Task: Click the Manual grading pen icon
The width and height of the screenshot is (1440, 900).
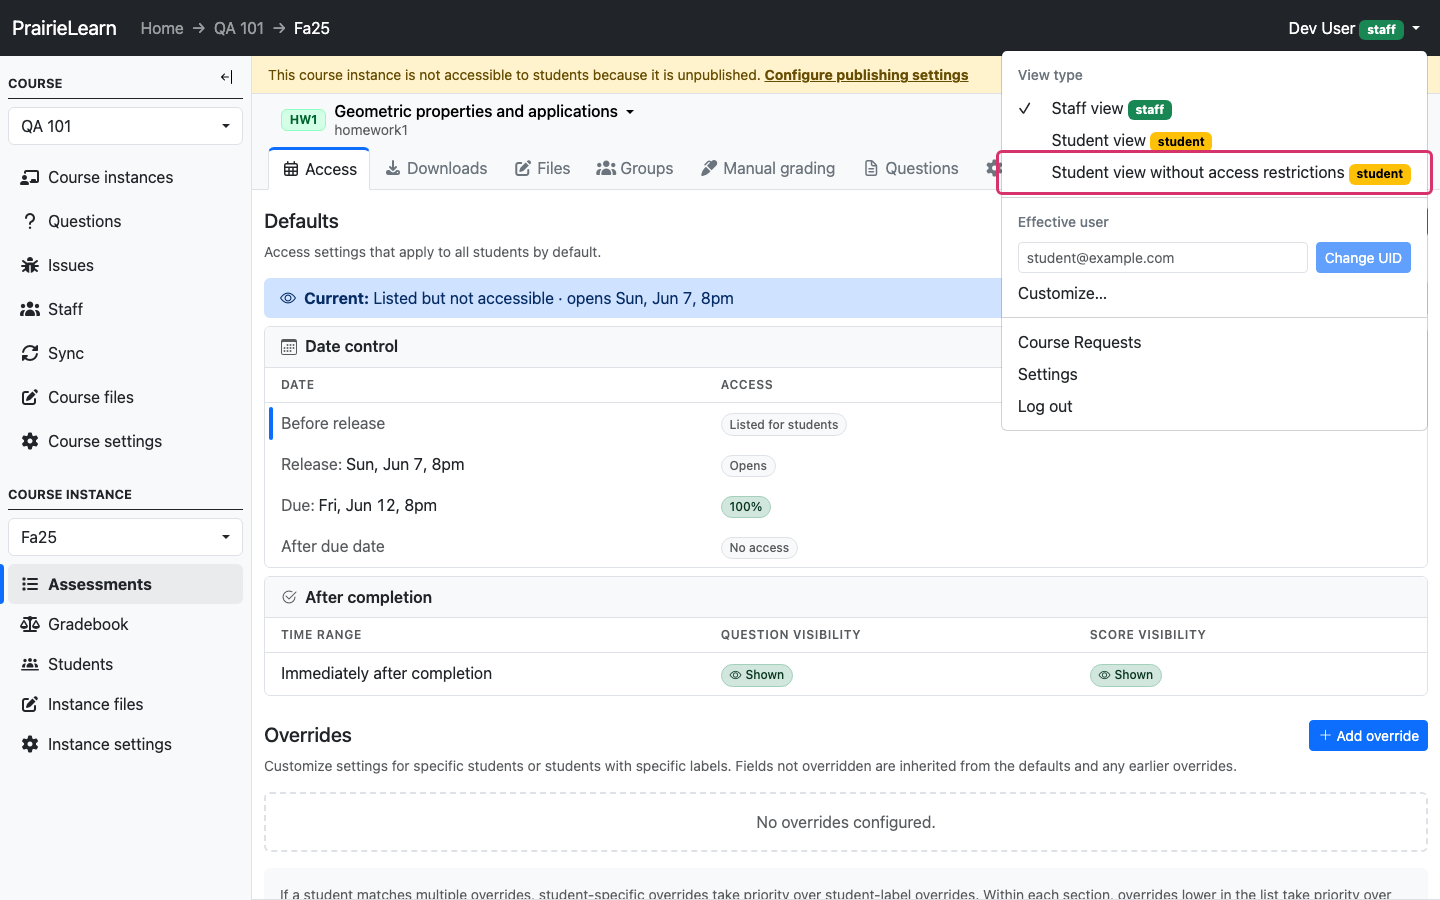Action: [709, 168]
